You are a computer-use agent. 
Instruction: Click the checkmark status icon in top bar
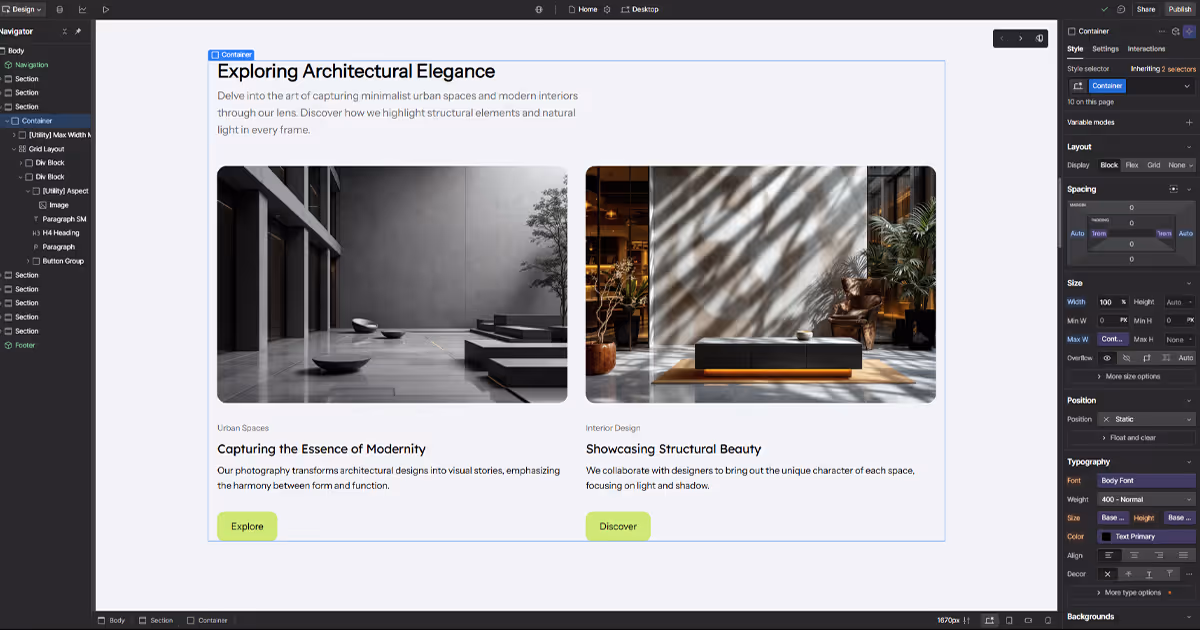pos(1104,9)
